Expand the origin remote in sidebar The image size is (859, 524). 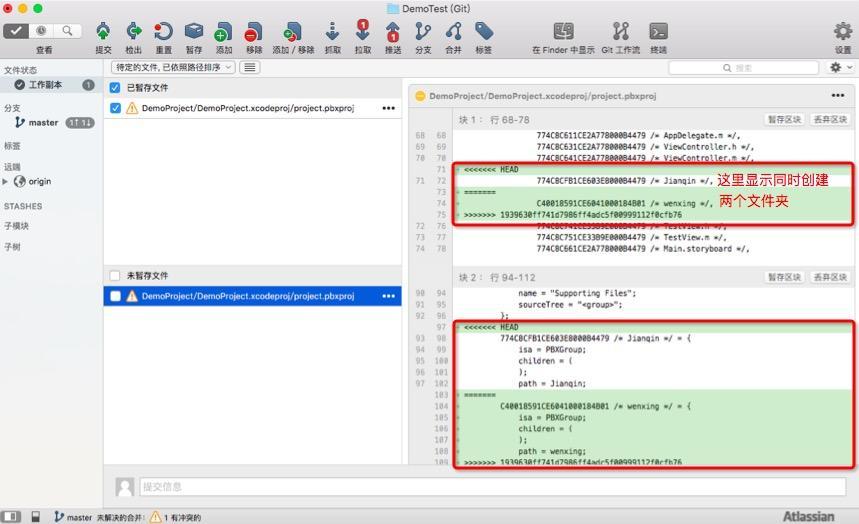point(5,181)
